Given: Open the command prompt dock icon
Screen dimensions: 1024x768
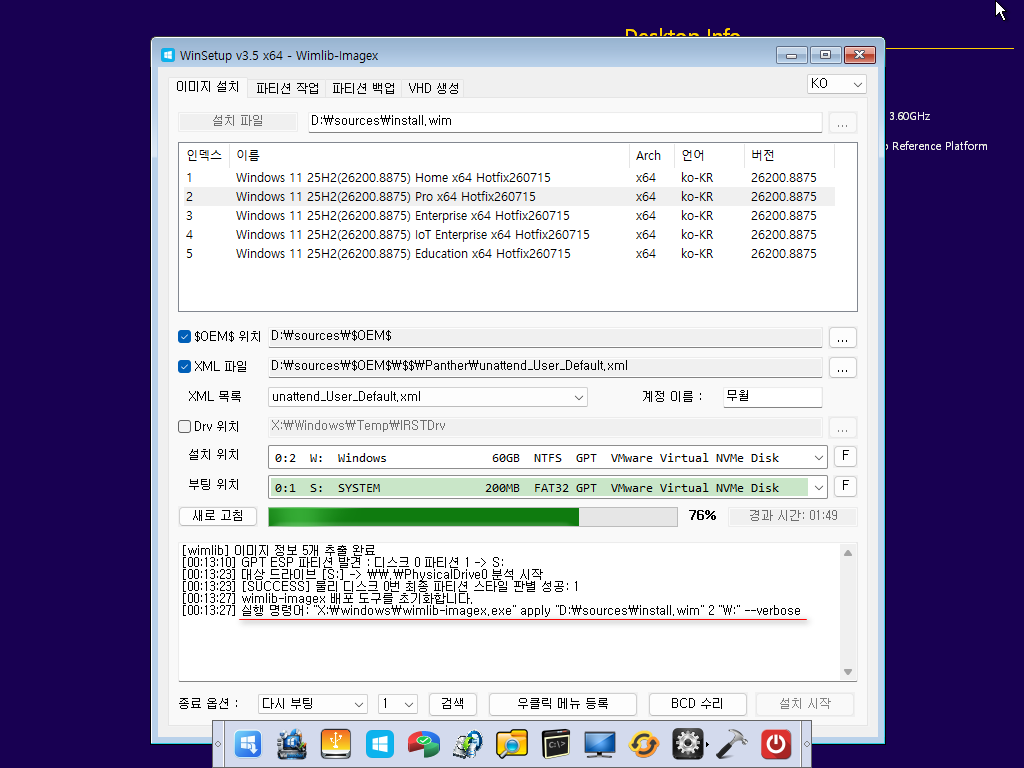Looking at the screenshot, I should coord(556,744).
